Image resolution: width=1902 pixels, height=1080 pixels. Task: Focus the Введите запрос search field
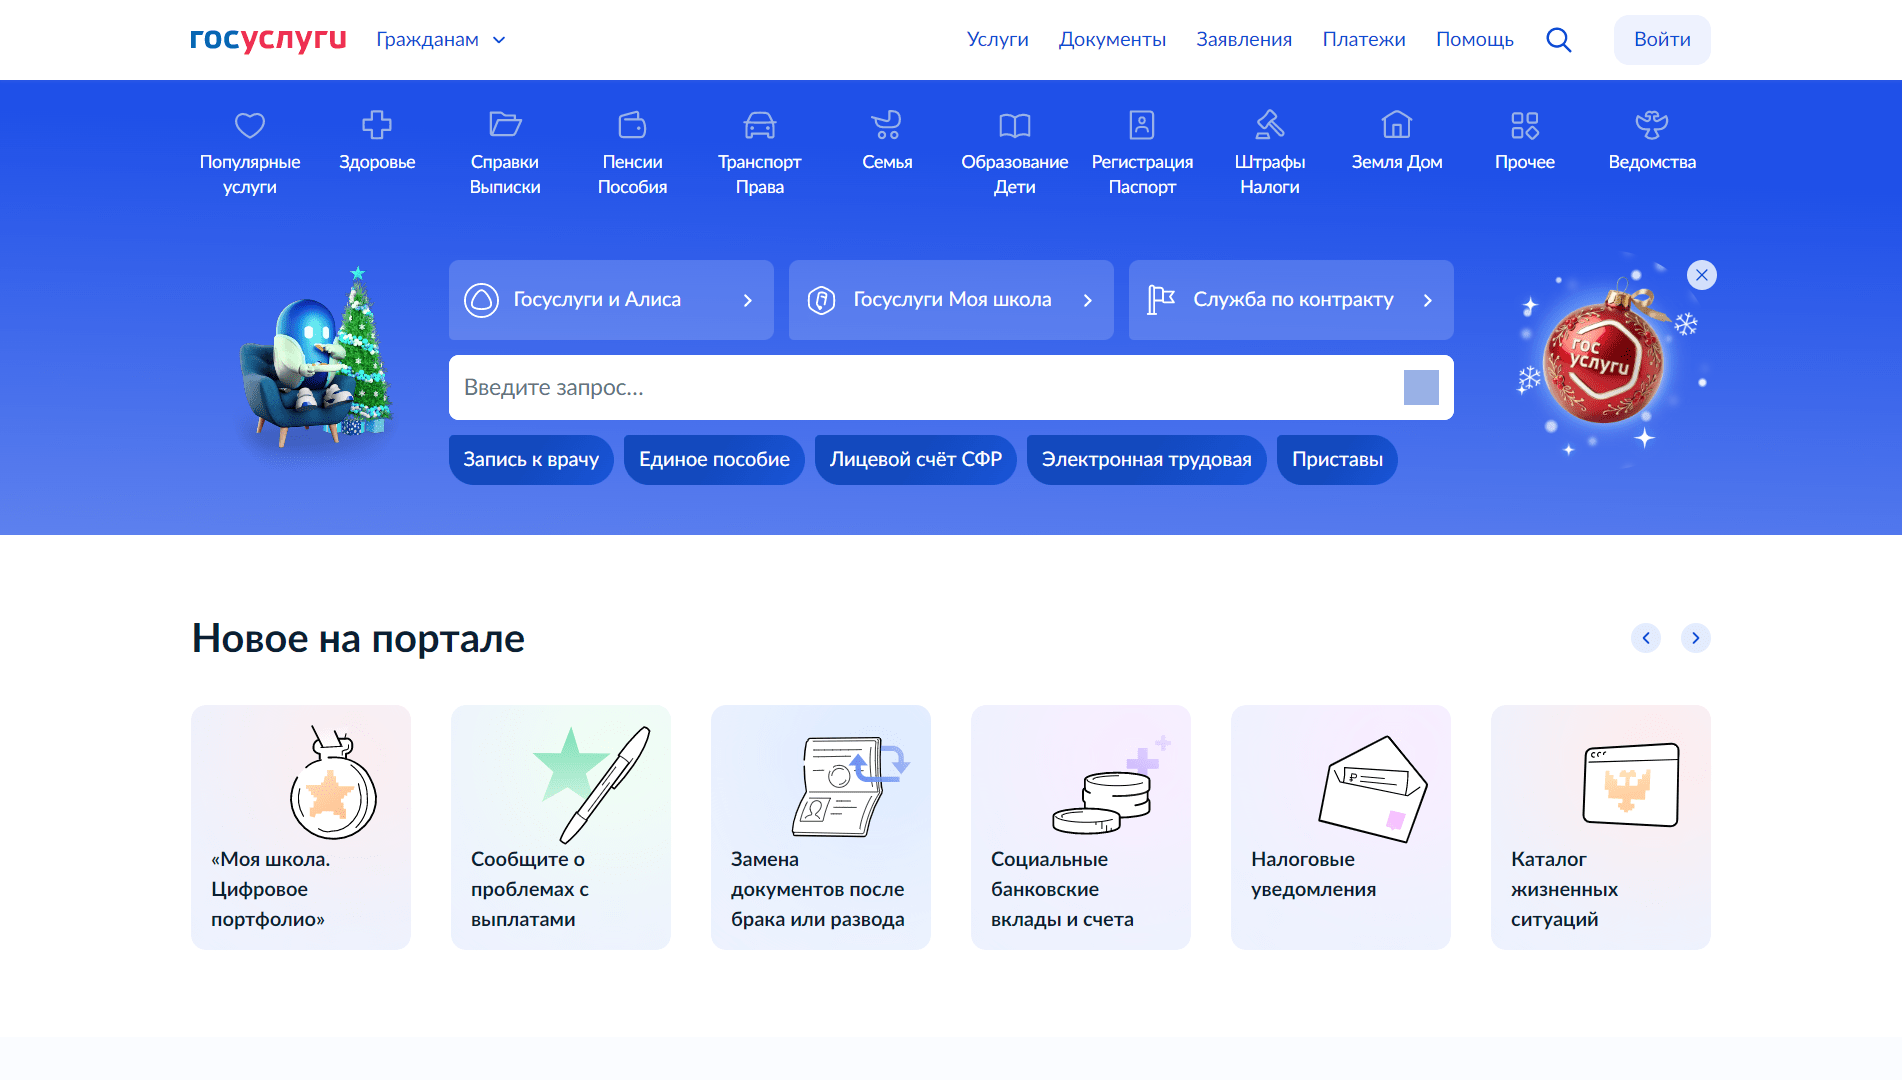click(x=920, y=388)
